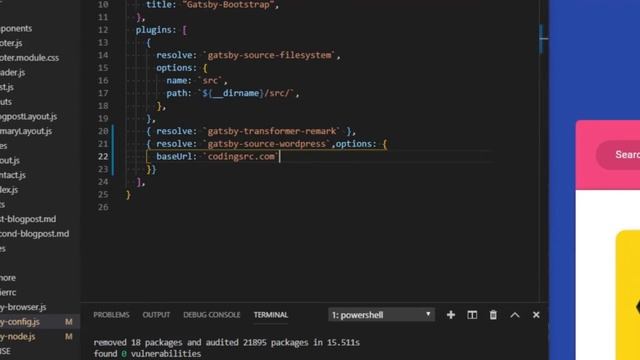Click 'found 0 vulnerabilities' terminal output

tap(147, 353)
